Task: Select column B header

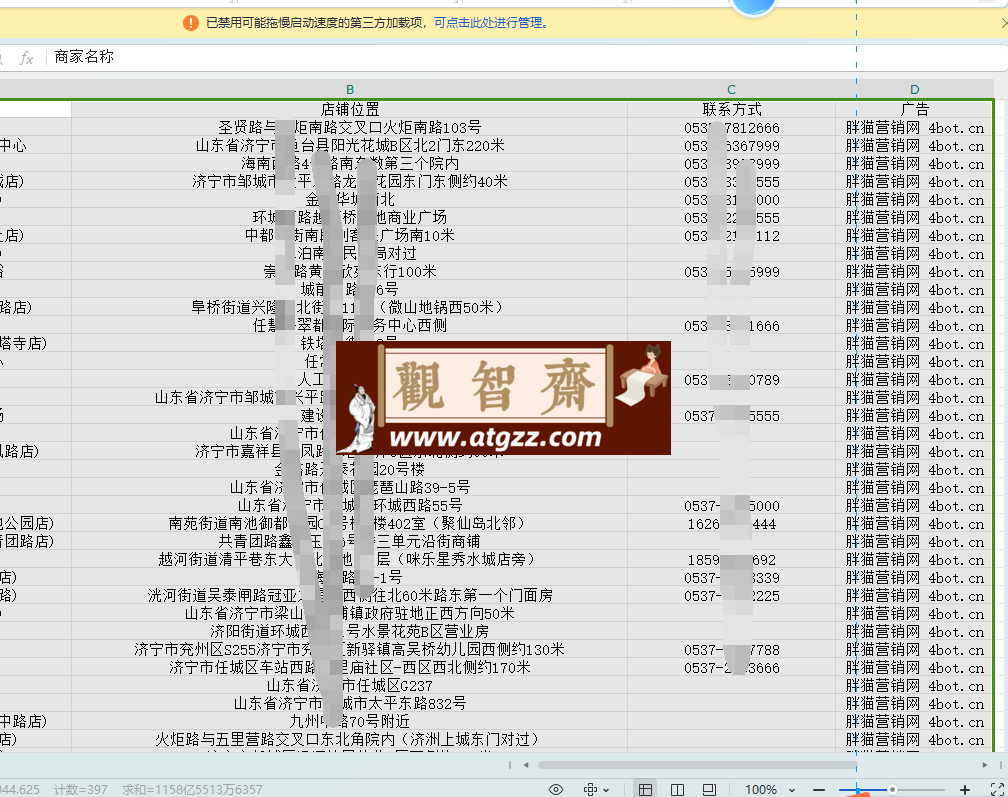Action: (x=350, y=89)
